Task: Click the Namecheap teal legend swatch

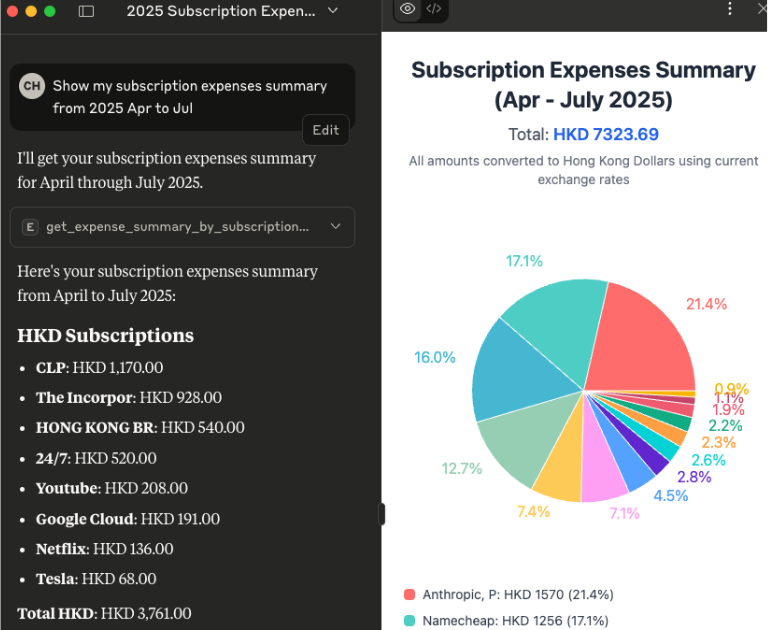Action: (x=408, y=620)
